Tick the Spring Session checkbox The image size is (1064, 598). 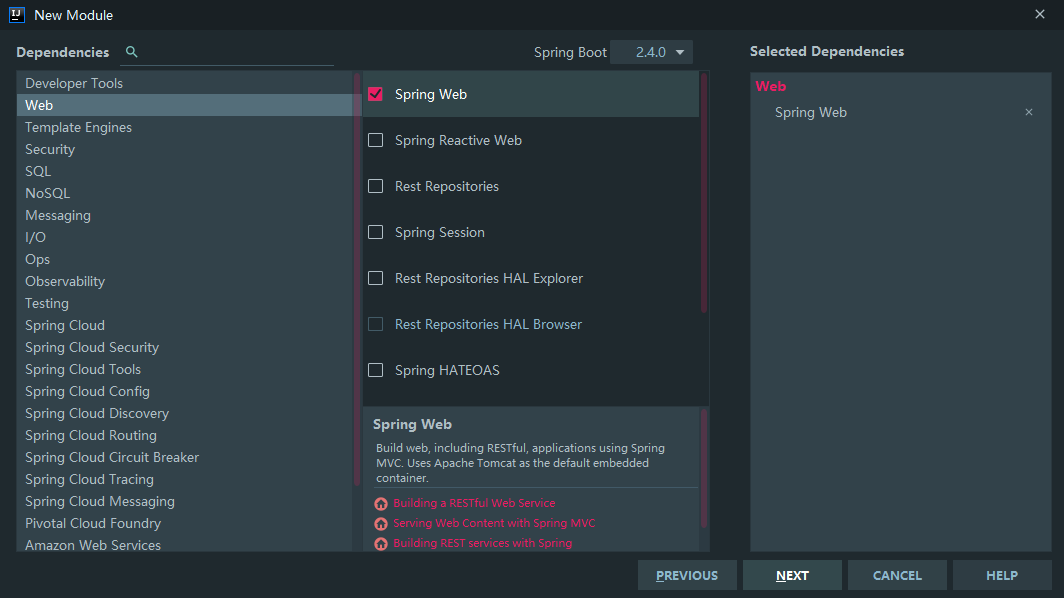[375, 232]
